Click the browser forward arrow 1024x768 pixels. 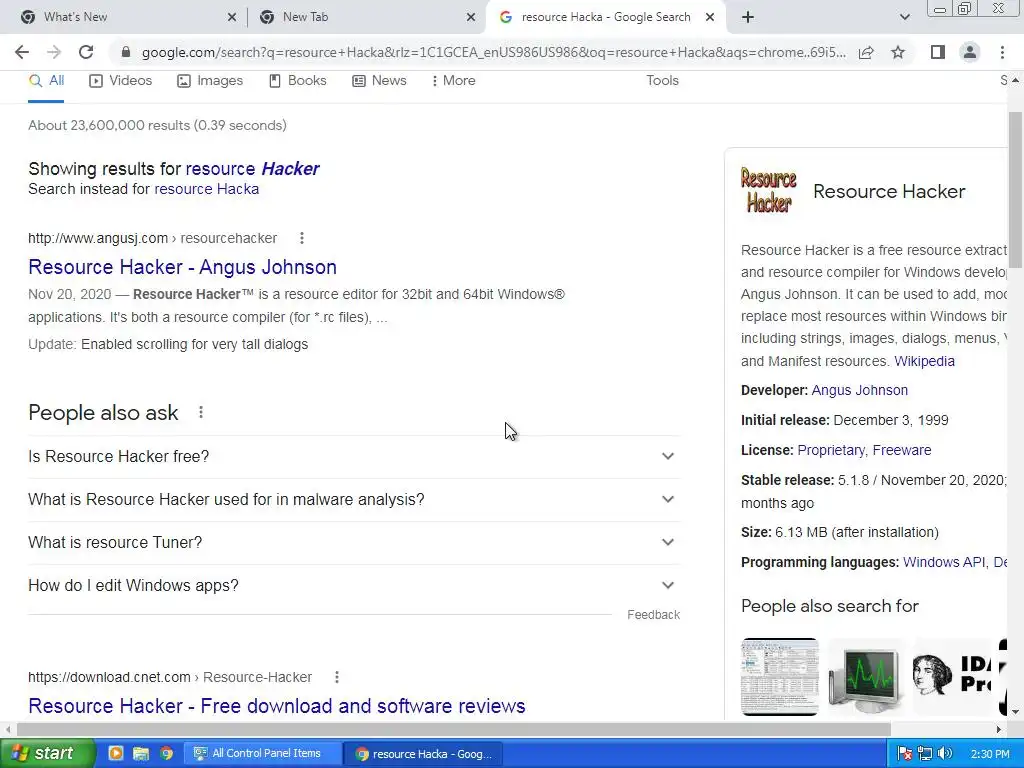pos(54,52)
